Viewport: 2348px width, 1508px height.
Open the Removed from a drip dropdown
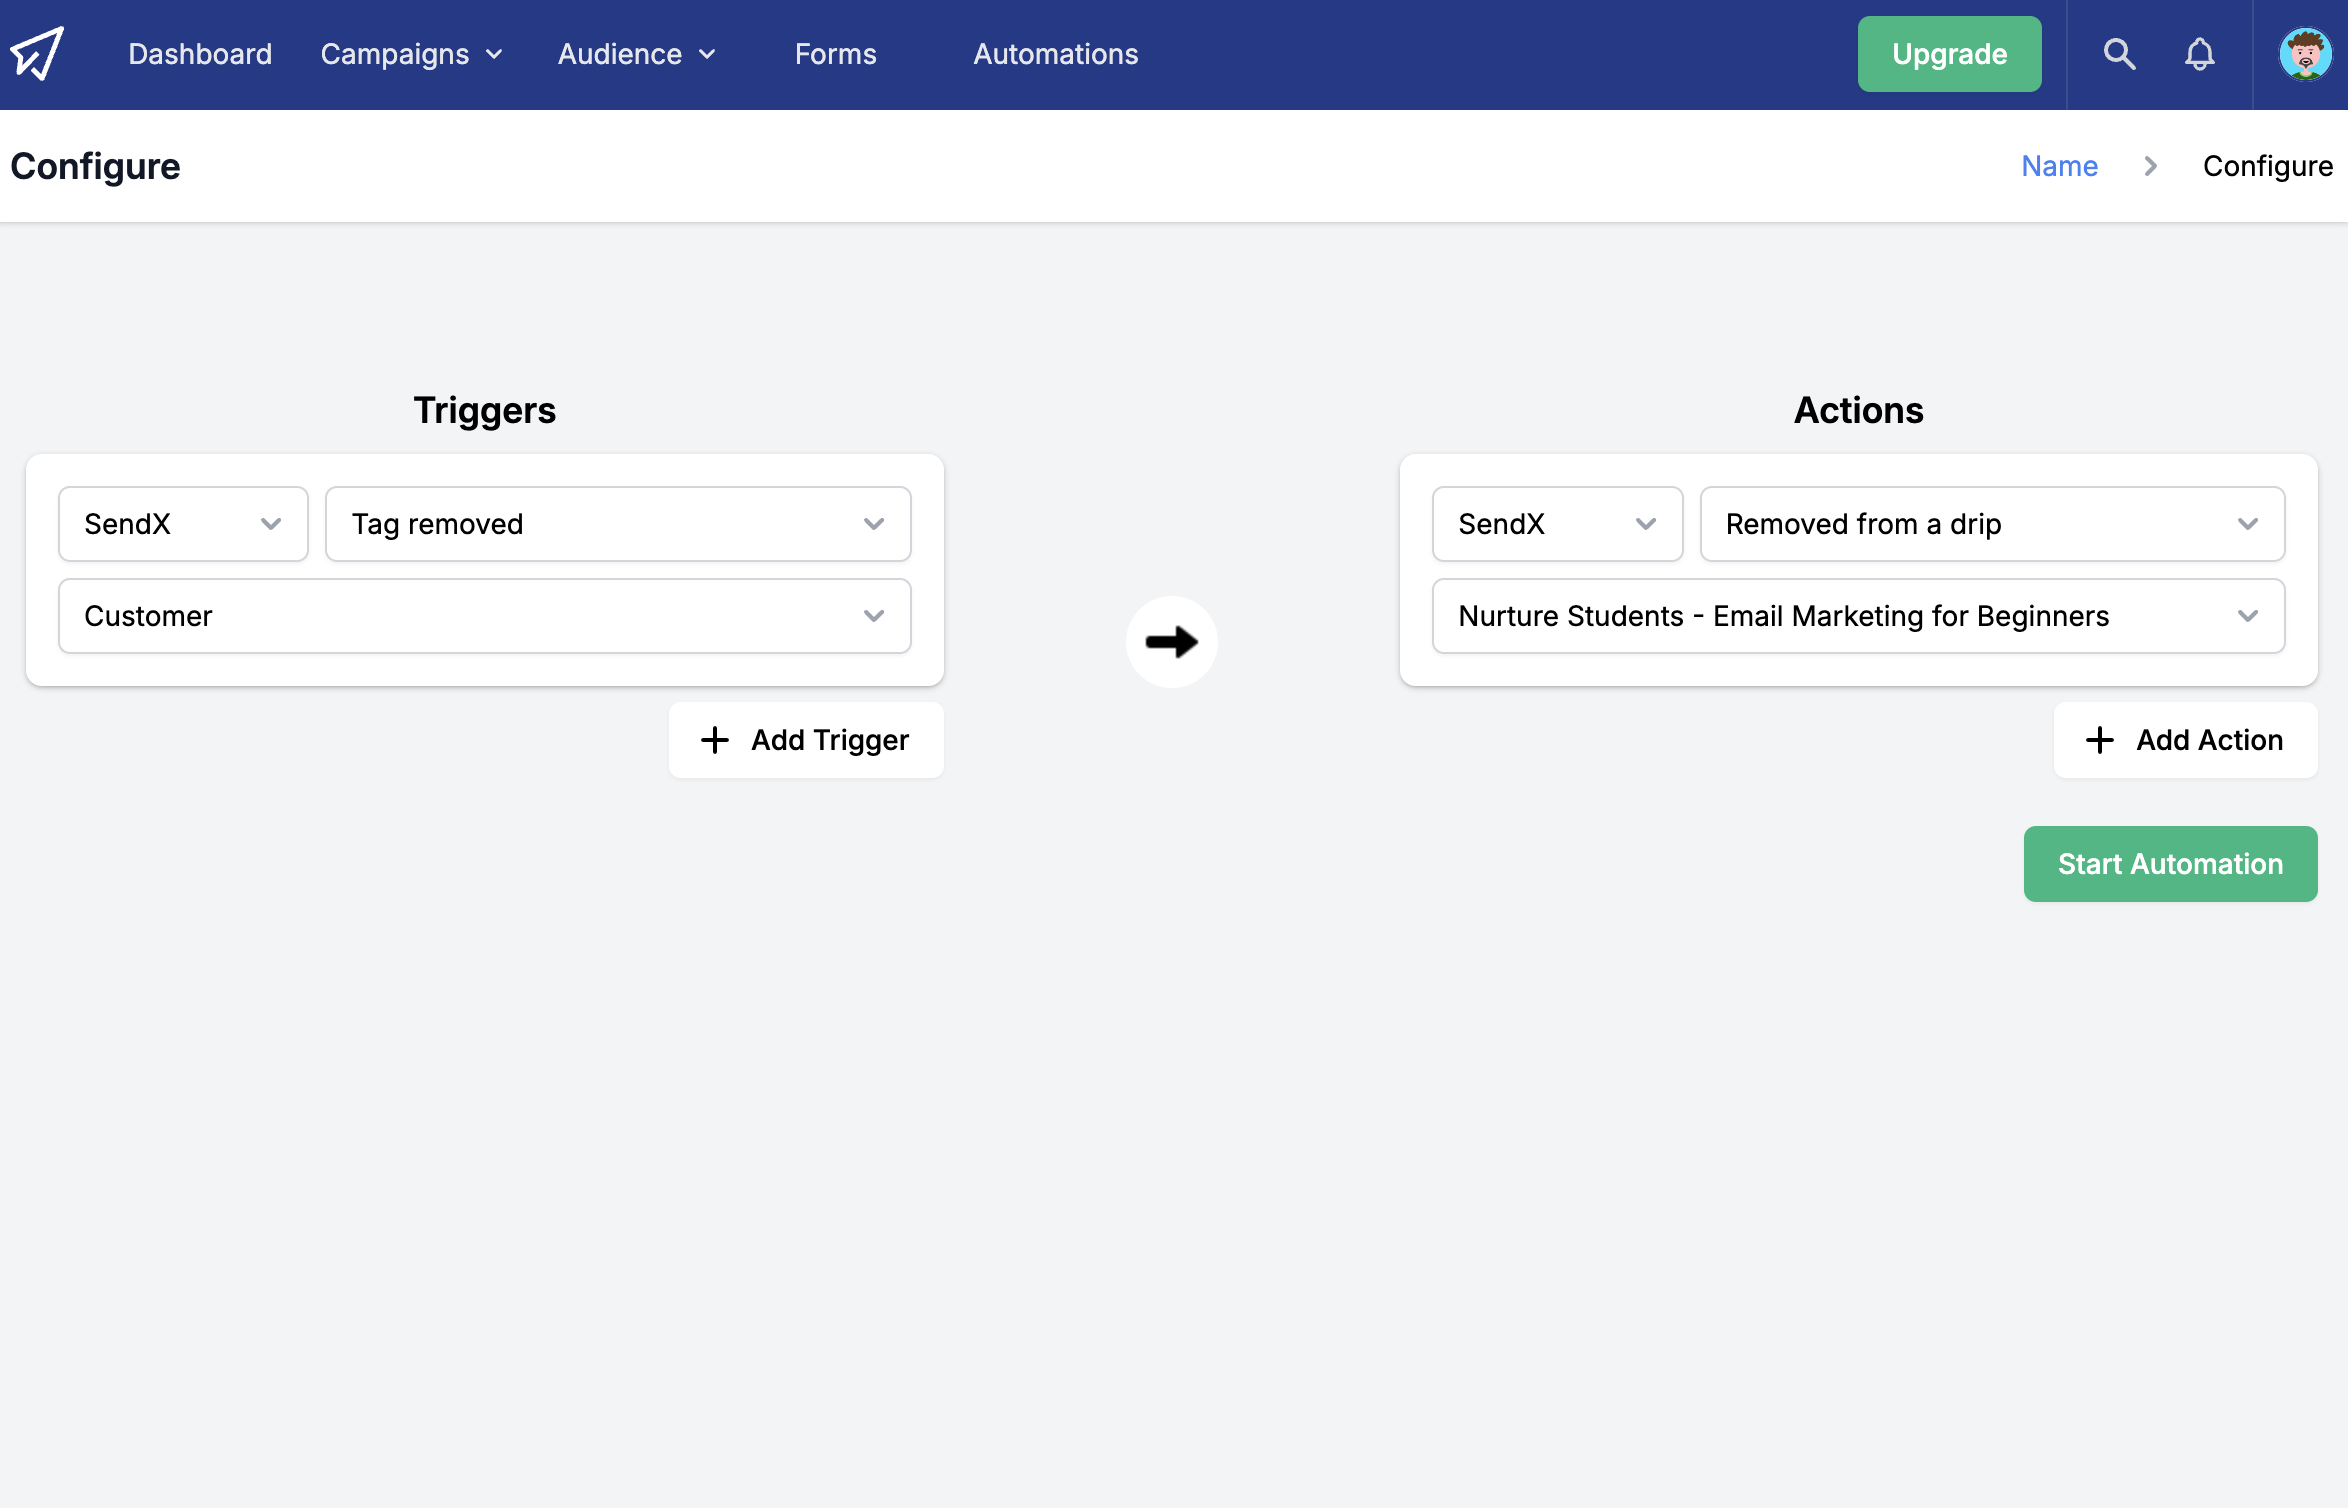coord(1992,524)
